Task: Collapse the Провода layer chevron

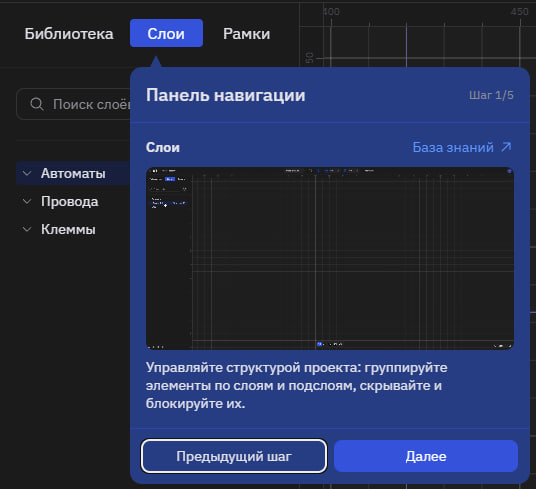Action: tap(27, 201)
